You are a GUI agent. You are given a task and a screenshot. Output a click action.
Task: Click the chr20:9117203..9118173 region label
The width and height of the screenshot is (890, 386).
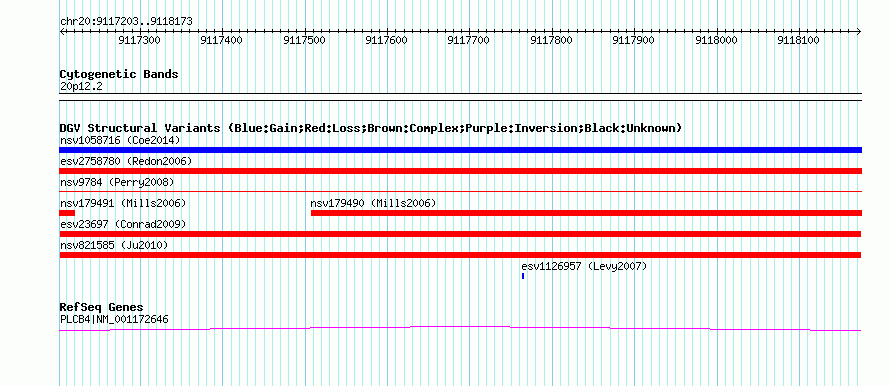click(126, 22)
